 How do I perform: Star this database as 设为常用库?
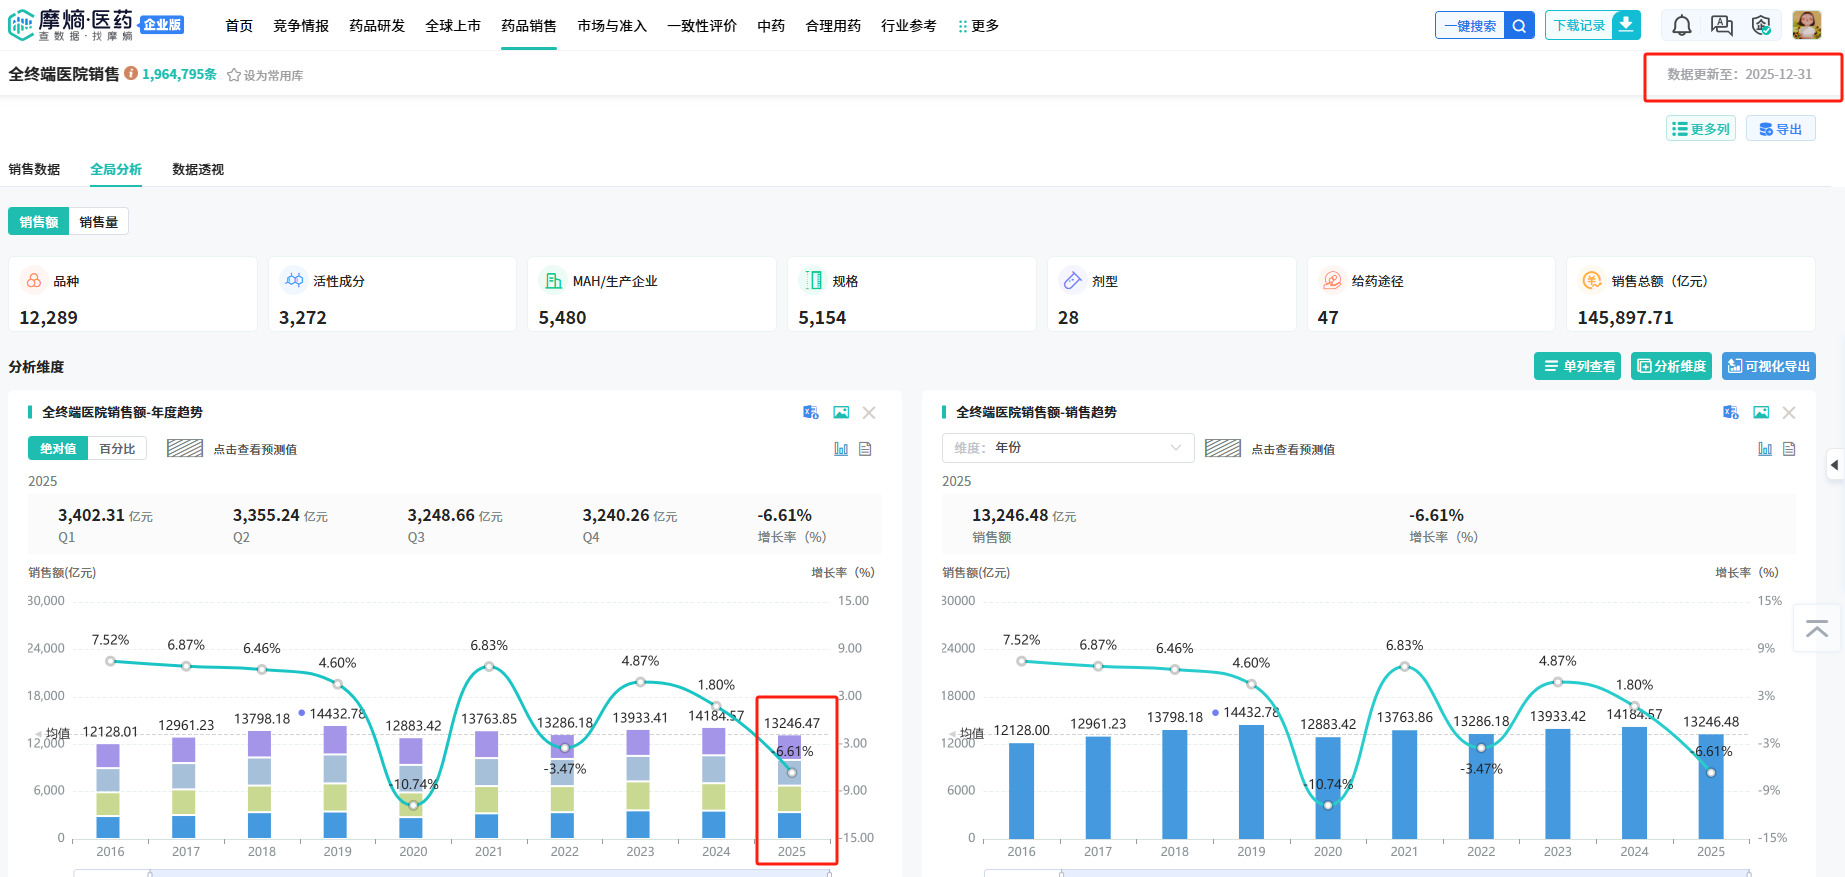click(x=265, y=75)
